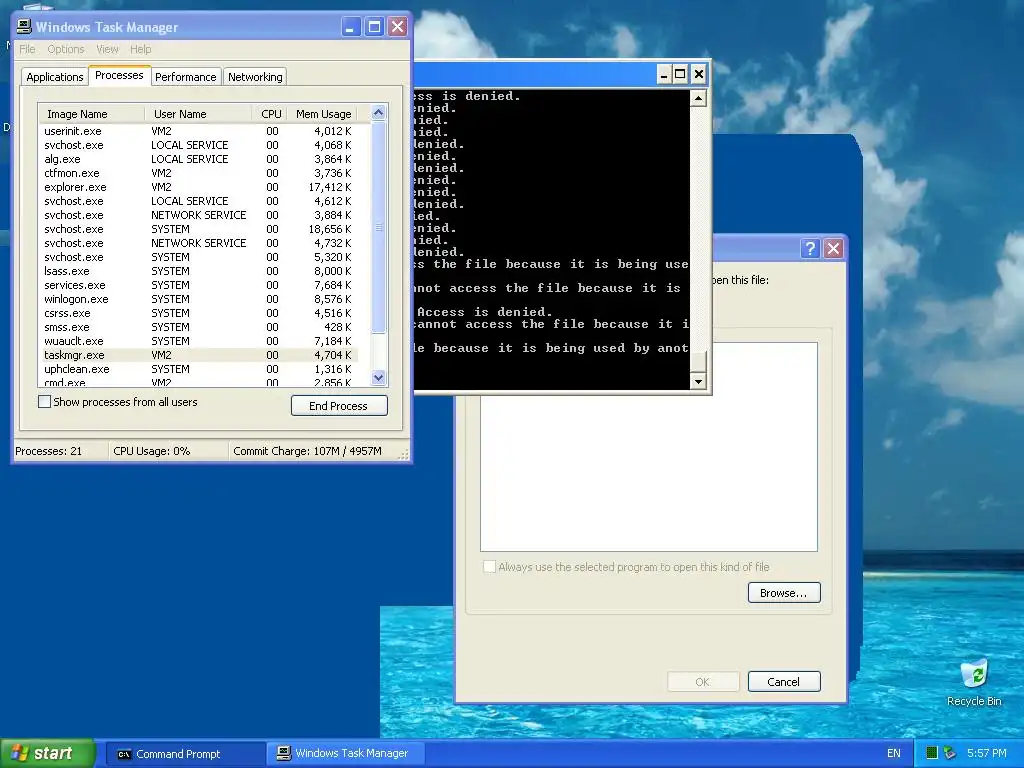Maximize the Command Prompt window
The height and width of the screenshot is (768, 1024).
(680, 74)
